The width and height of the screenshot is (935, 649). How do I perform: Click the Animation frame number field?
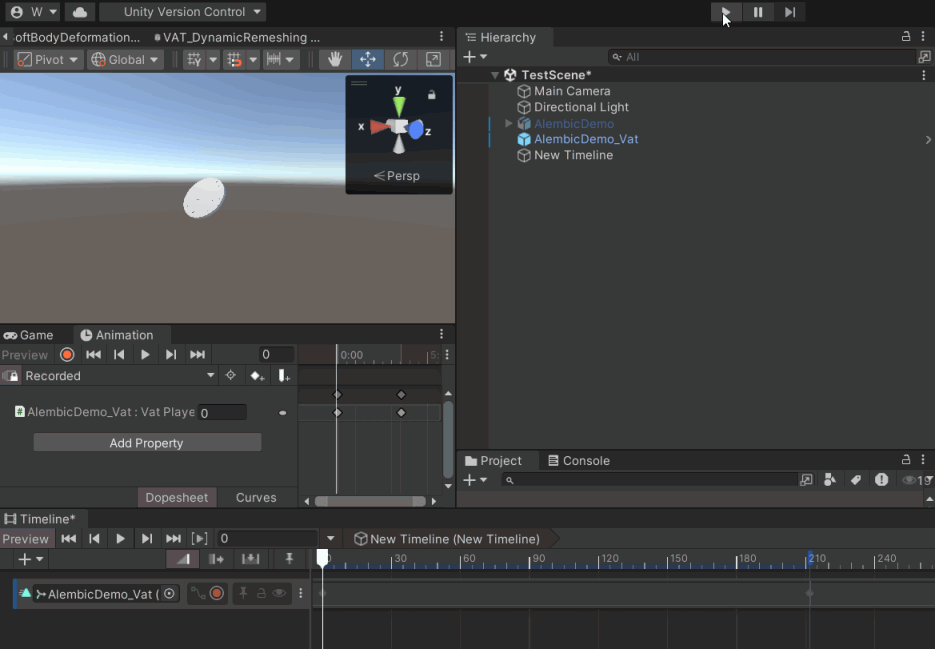(277, 355)
